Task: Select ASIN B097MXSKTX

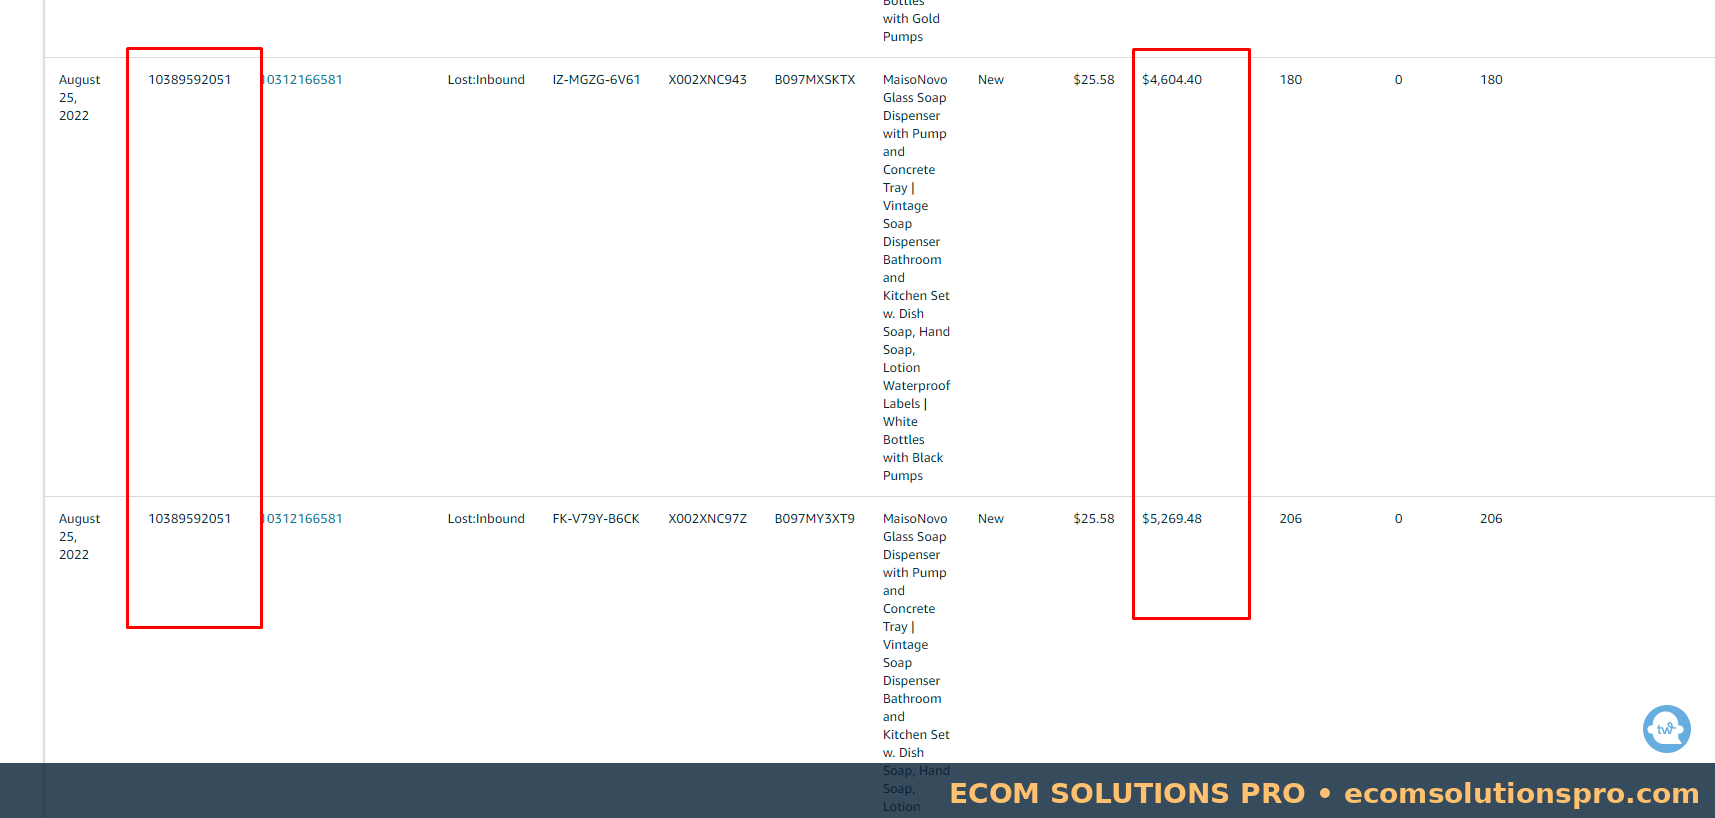Action: (815, 80)
